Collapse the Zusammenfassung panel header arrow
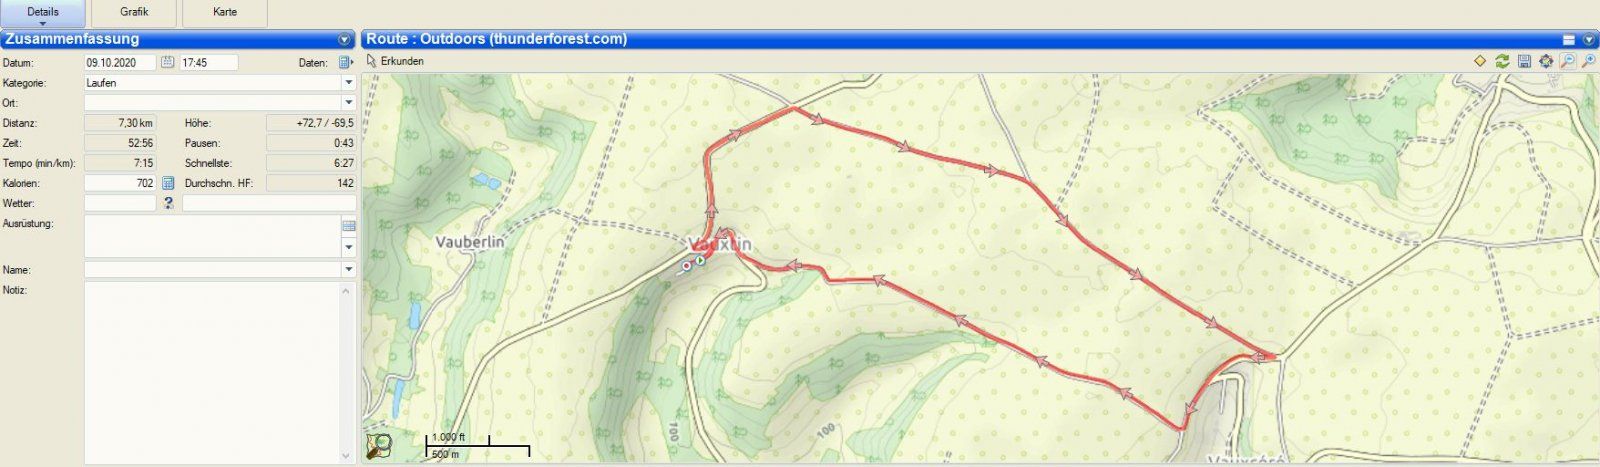The width and height of the screenshot is (1600, 467). click(x=345, y=40)
